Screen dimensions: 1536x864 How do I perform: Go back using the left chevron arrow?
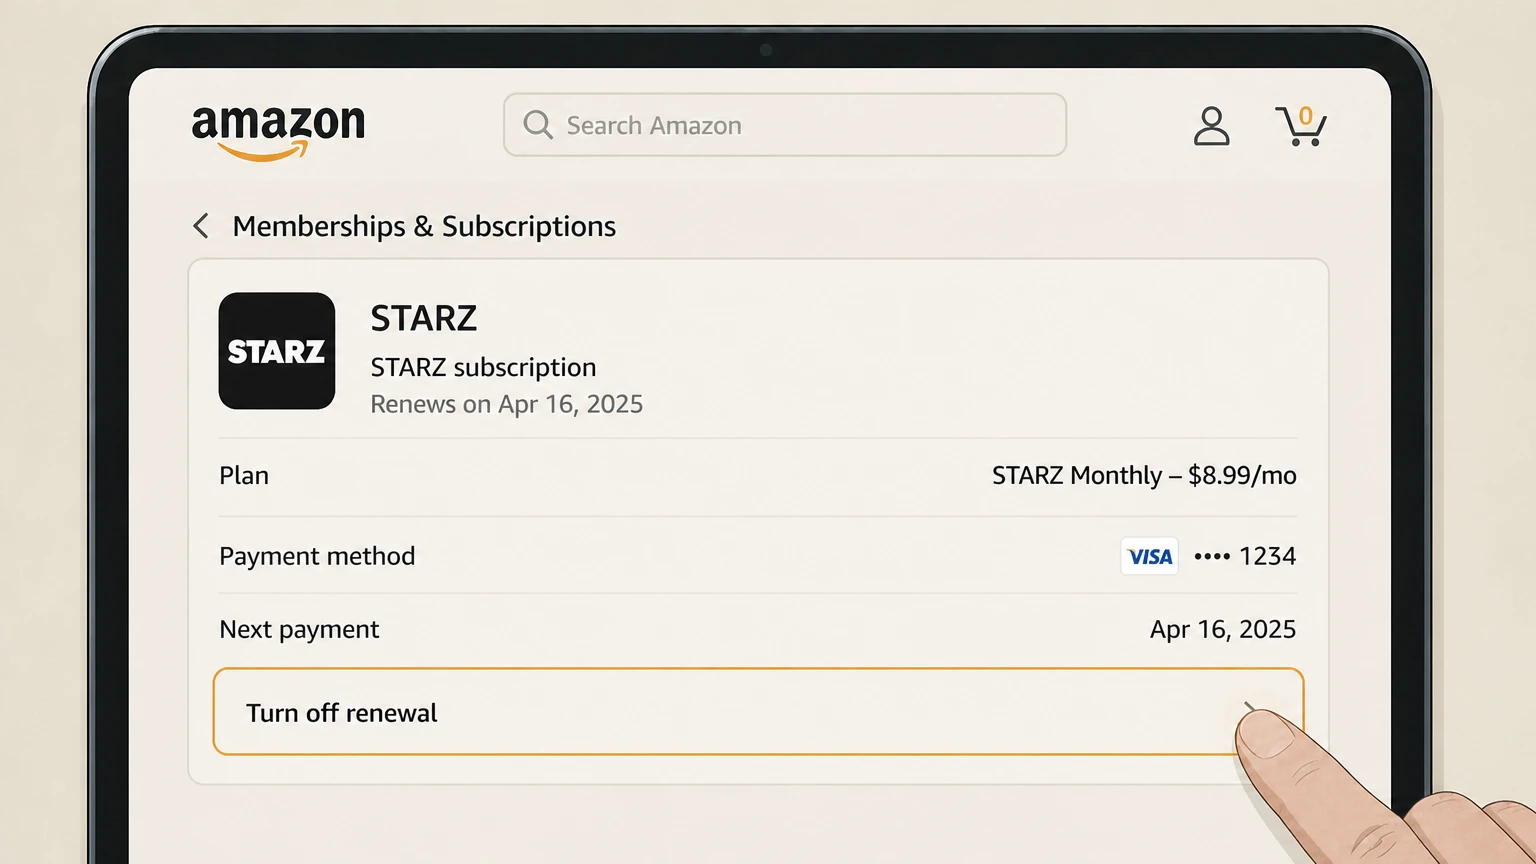[201, 226]
